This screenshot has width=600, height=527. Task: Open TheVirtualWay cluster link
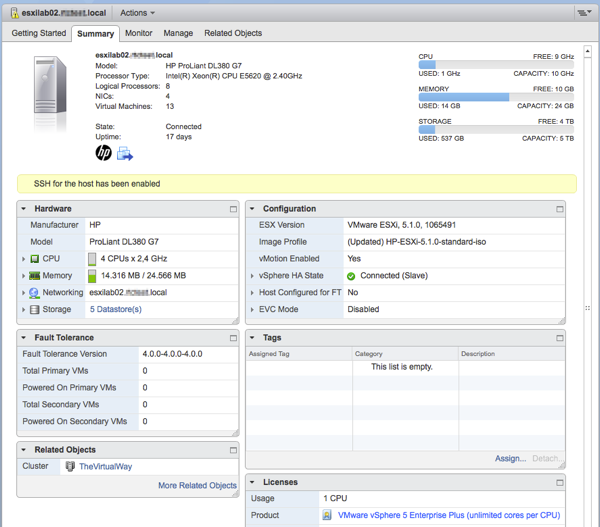tap(105, 467)
